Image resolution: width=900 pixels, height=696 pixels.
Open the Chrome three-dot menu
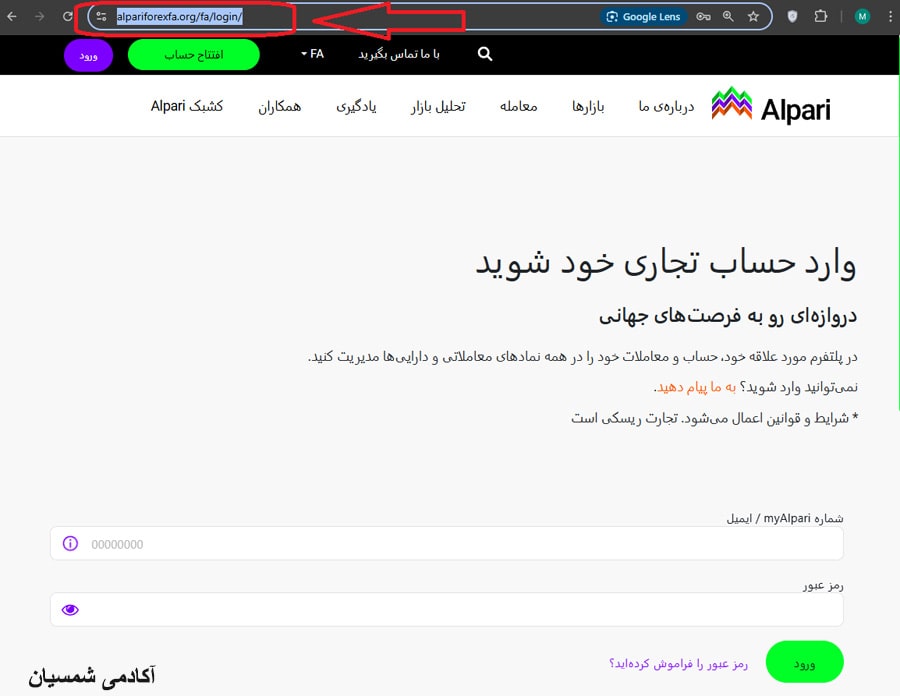coord(890,17)
